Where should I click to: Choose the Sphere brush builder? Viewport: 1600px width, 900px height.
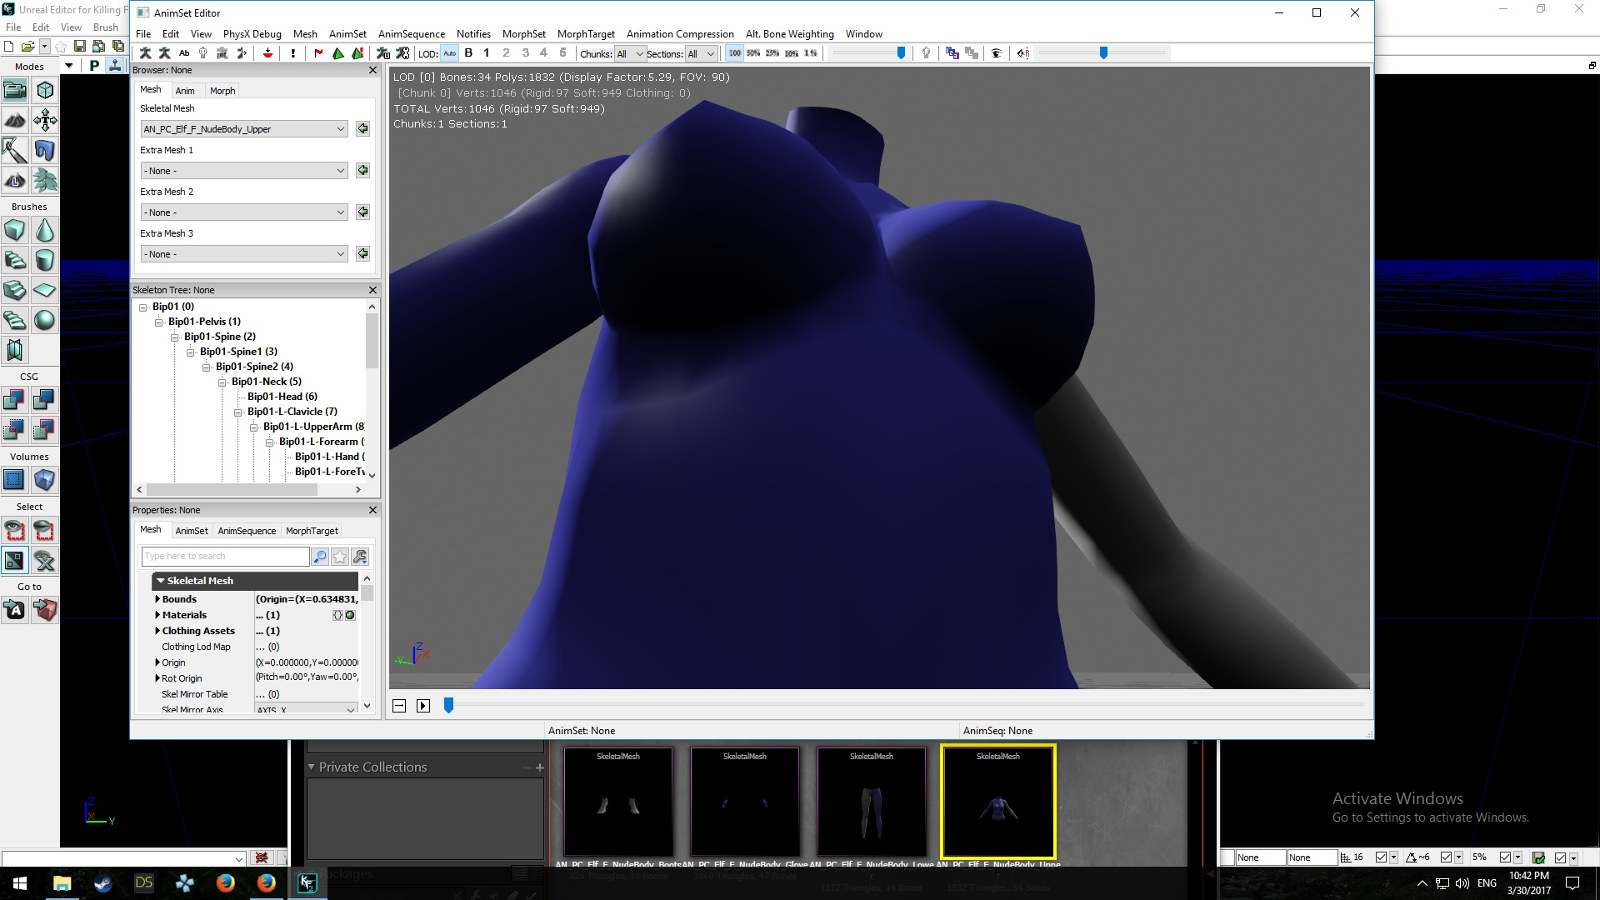coord(45,320)
